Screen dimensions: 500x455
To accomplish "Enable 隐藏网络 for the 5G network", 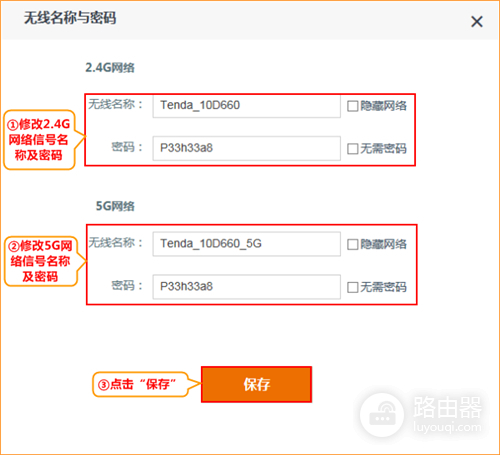I will (352, 244).
